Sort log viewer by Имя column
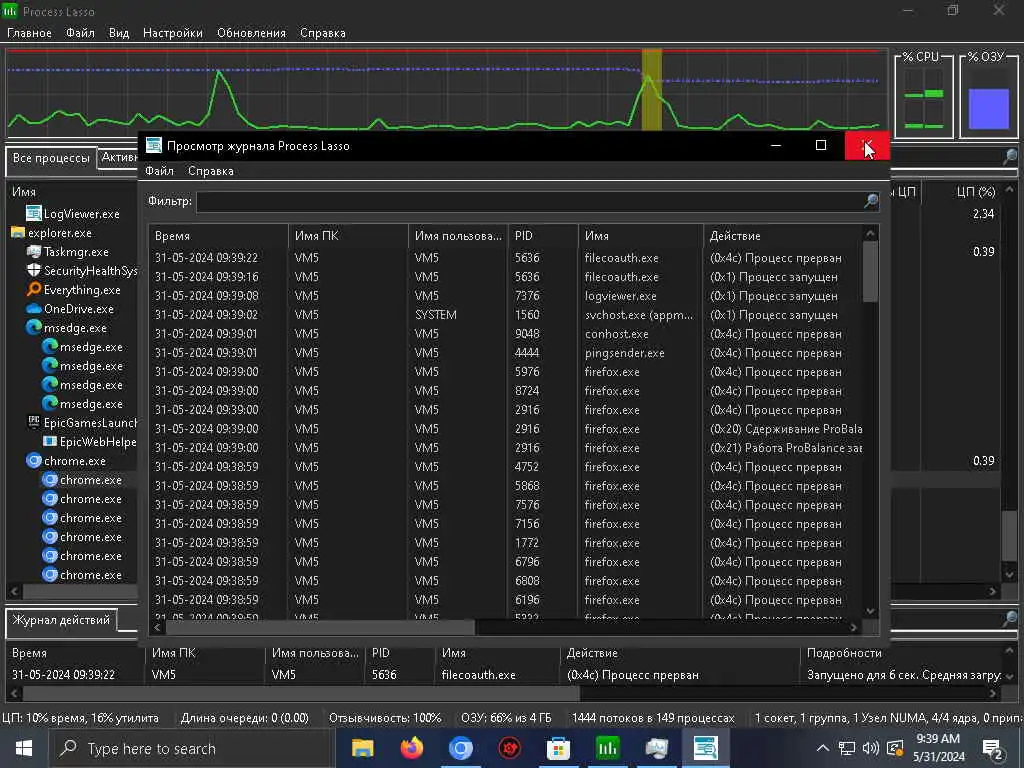The width and height of the screenshot is (1024, 768). (641, 236)
